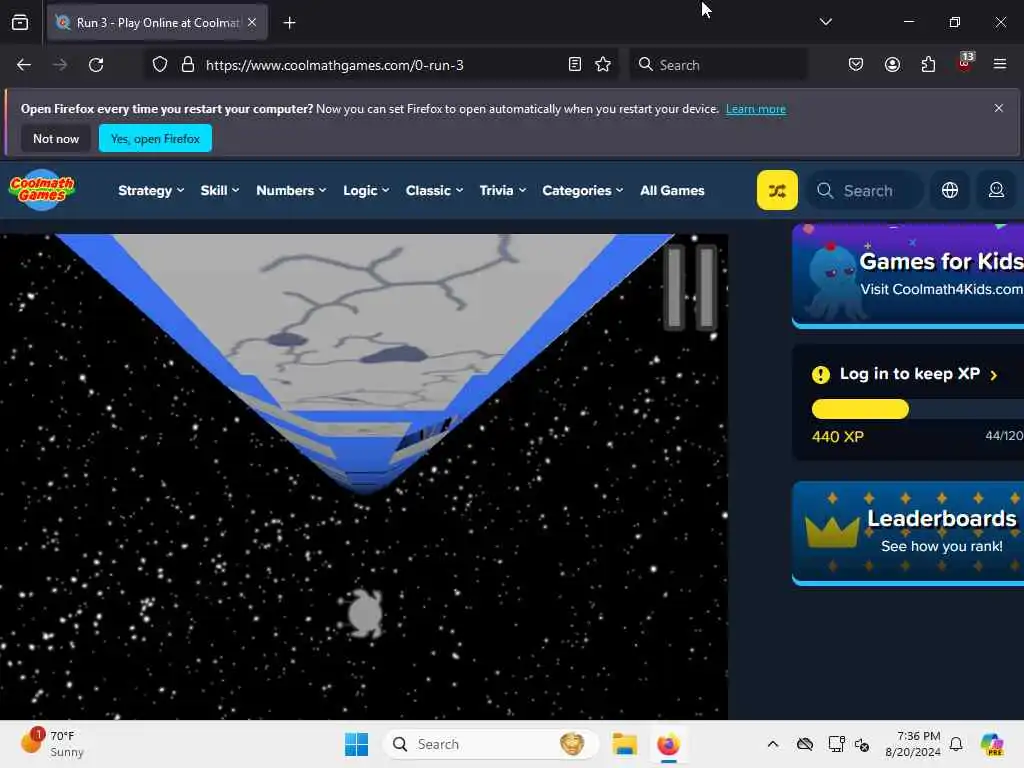The image size is (1024, 768).
Task: Dismiss the Firefox notification bar
Action: pos(999,108)
